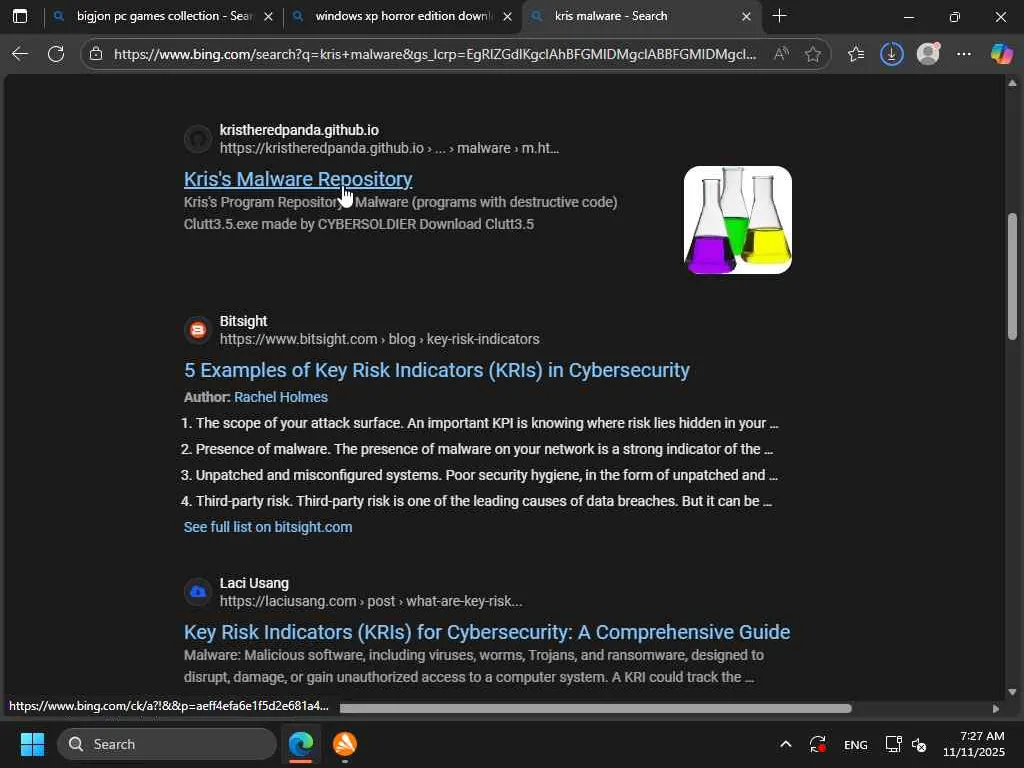Activate Read aloud icon in address bar
This screenshot has height=768, width=1024.
(x=781, y=54)
